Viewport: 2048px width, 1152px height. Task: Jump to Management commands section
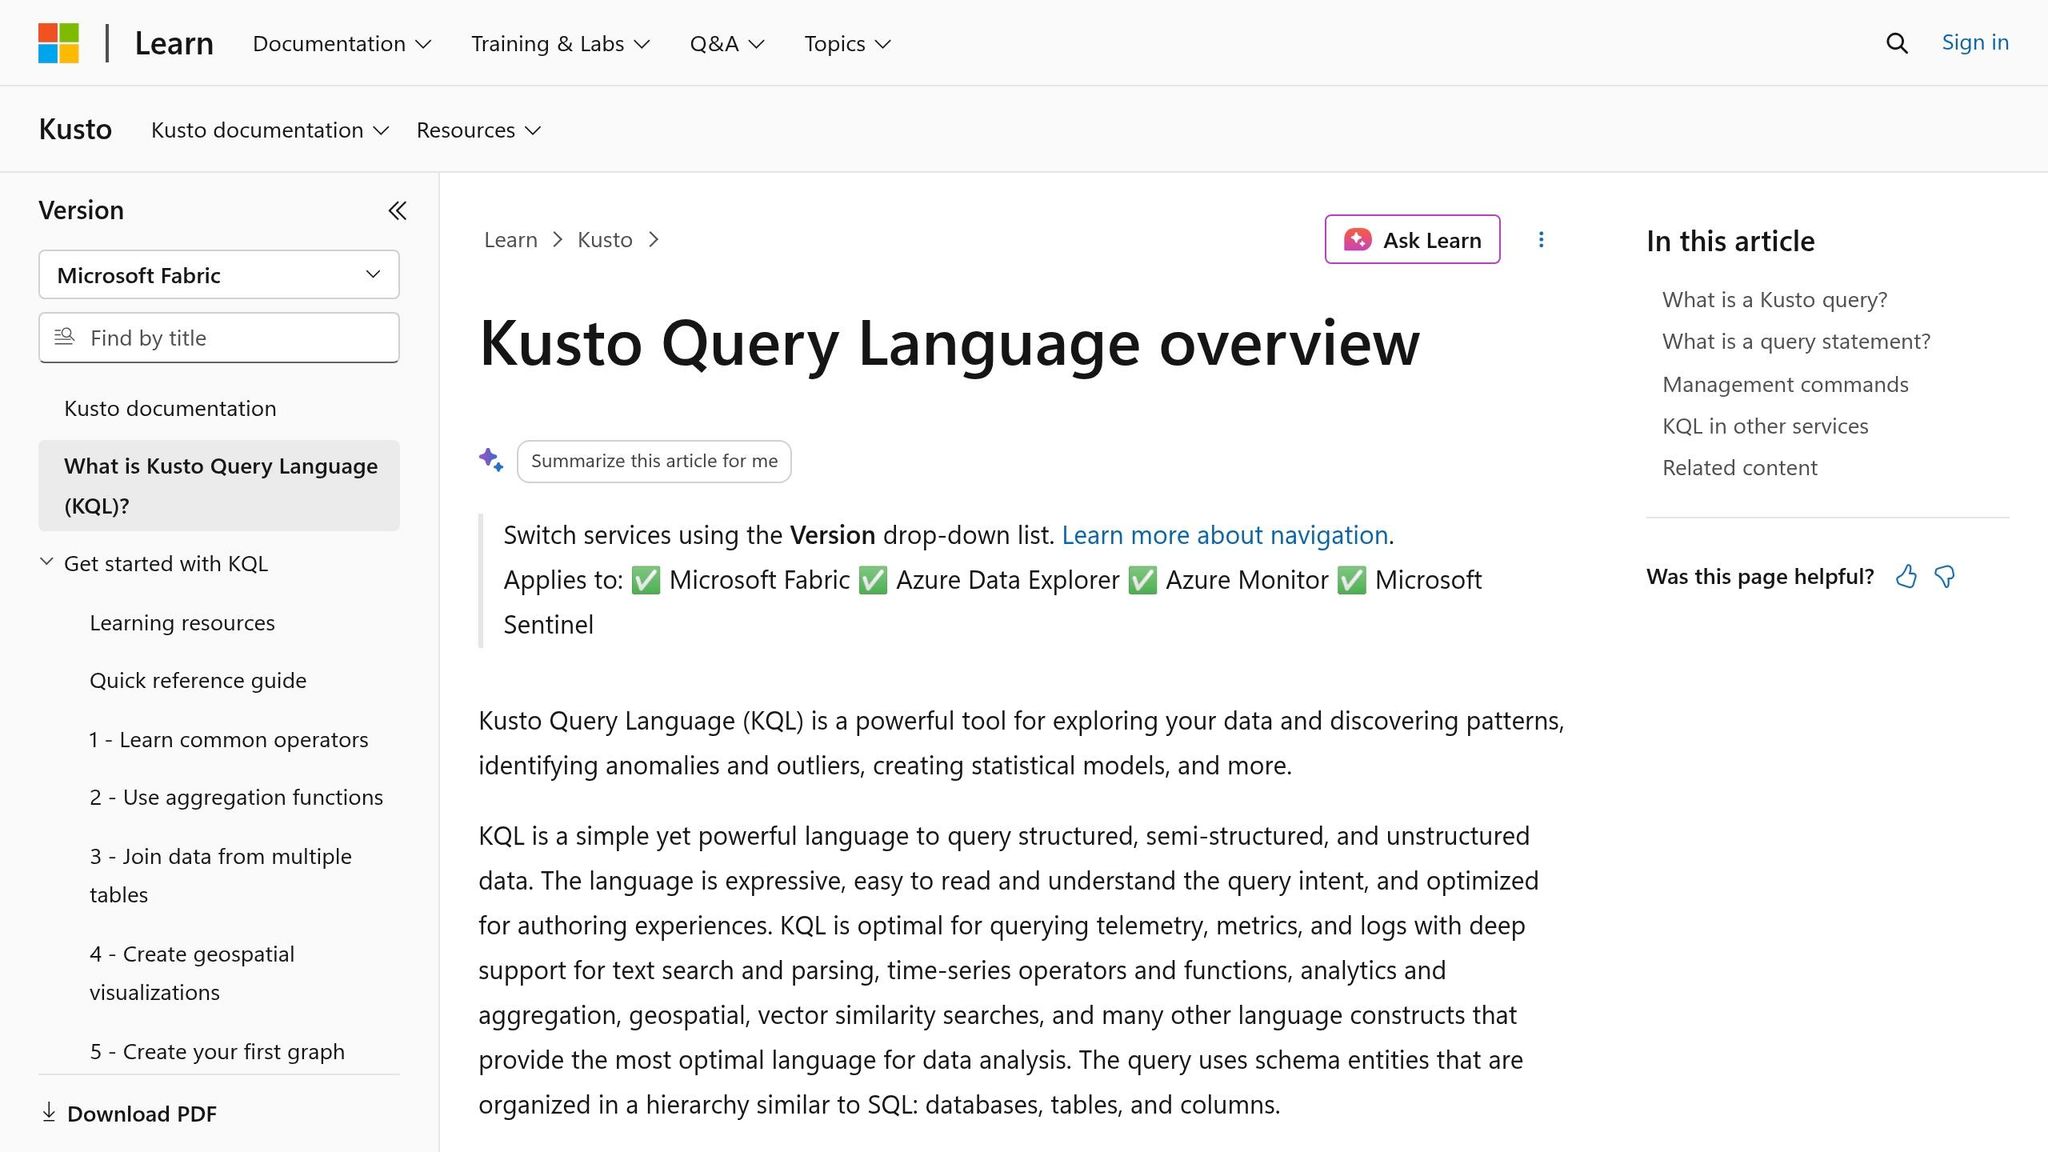pos(1785,385)
